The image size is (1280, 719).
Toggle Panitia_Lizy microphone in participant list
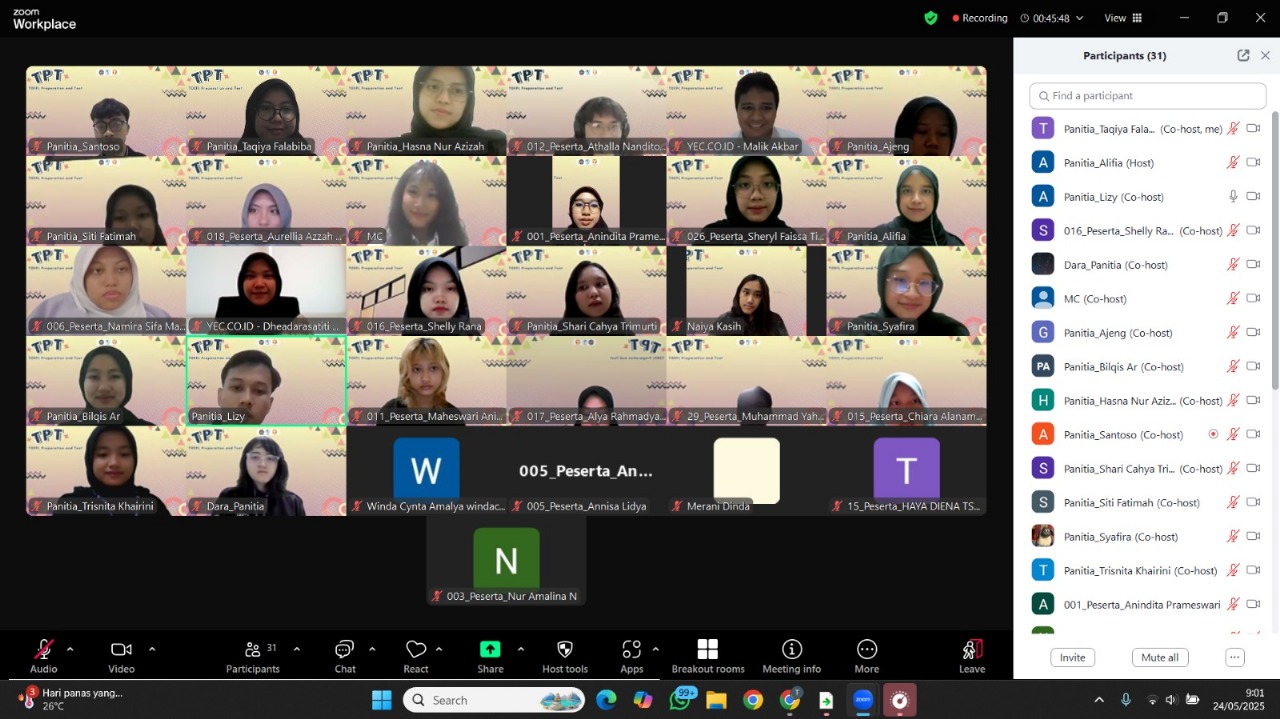pos(1233,197)
